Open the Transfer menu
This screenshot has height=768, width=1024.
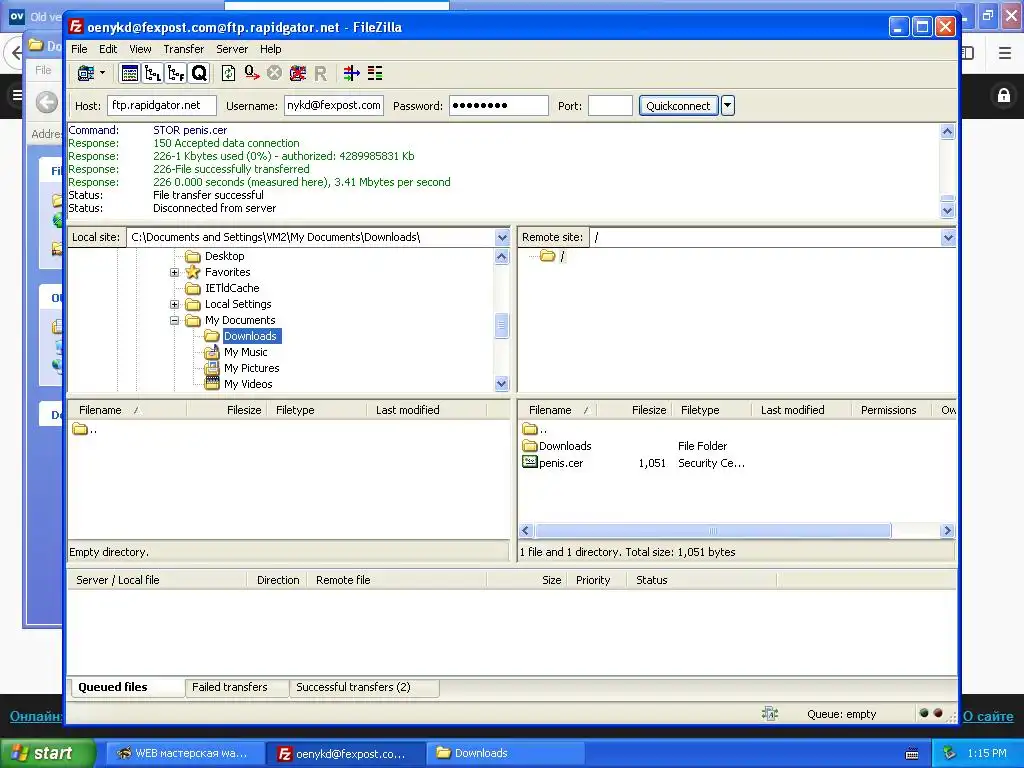[184, 49]
